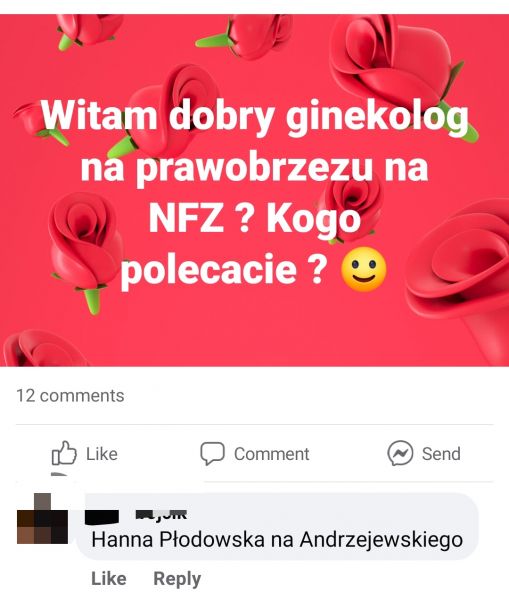The image size is (509, 600).
Task: Click the post line "Witam dobry ginekolog"
Action: [254, 116]
